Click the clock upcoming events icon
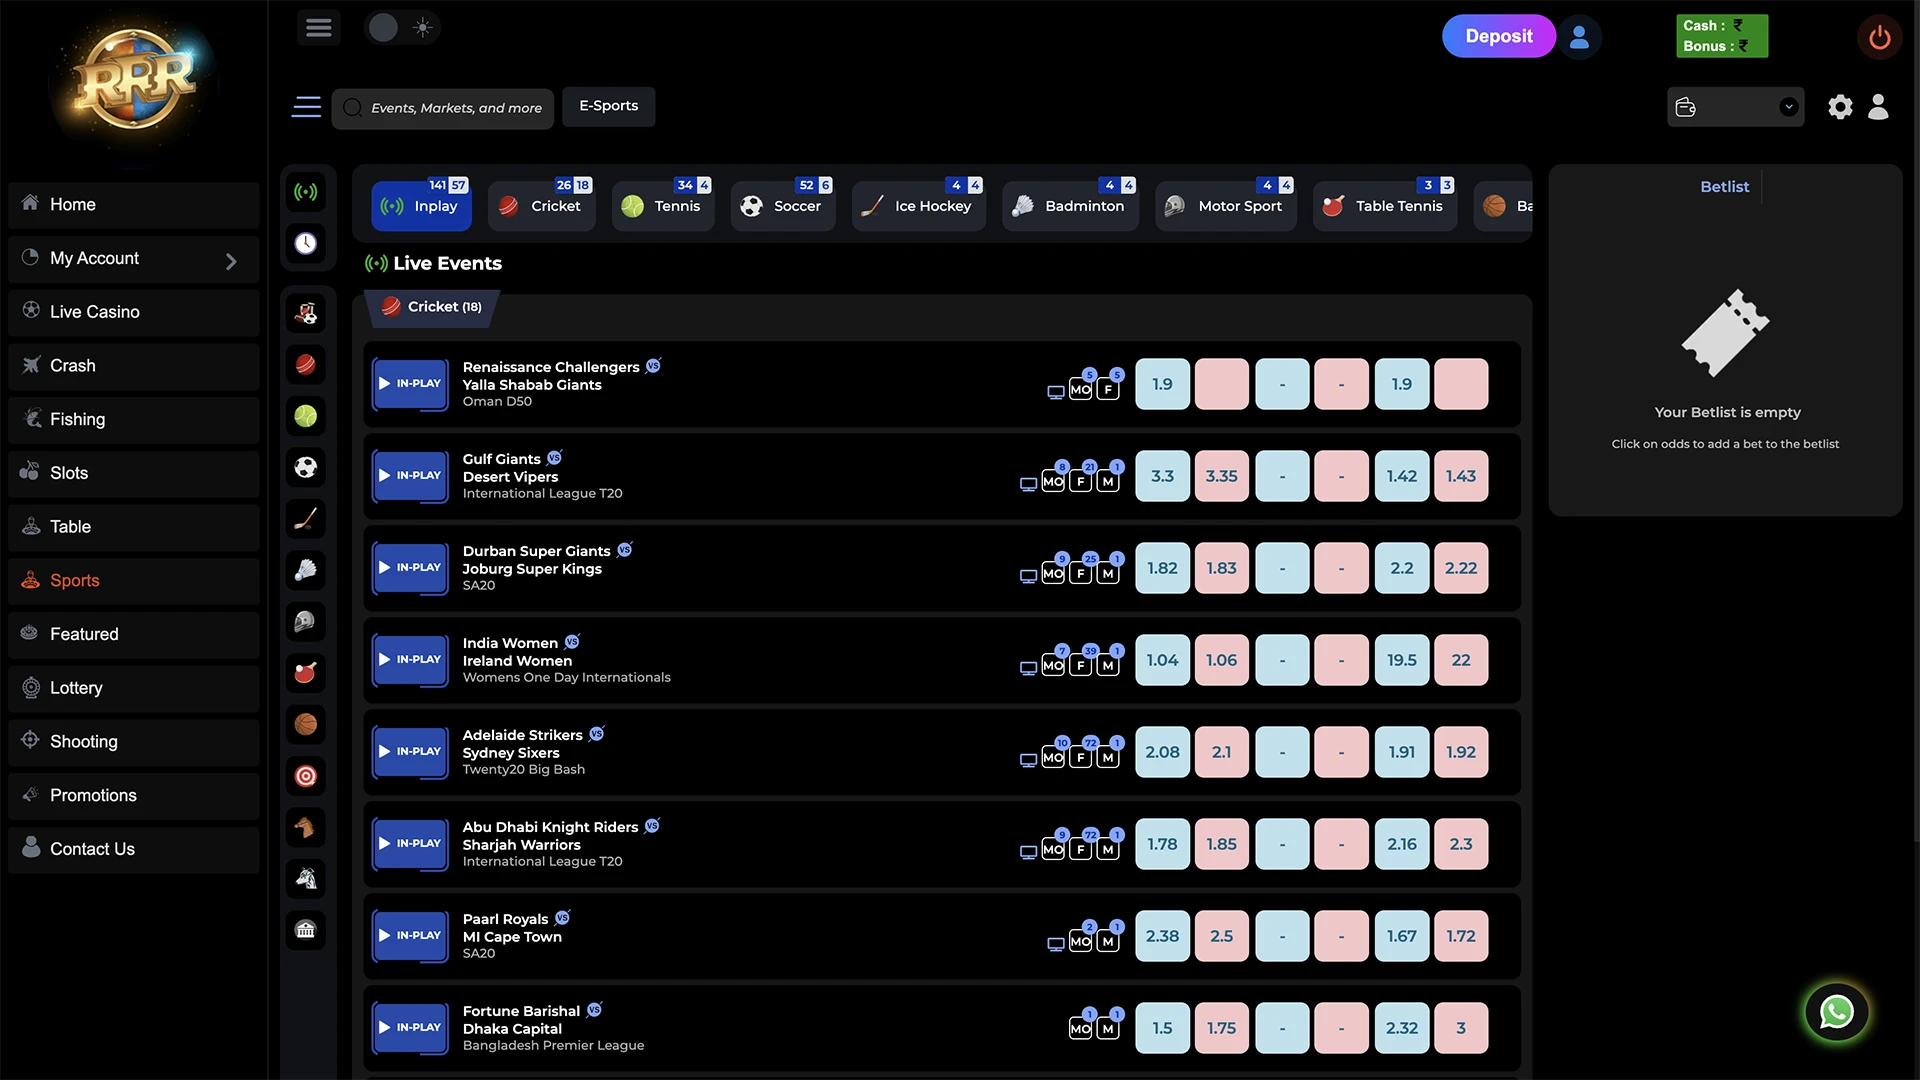 click(306, 243)
